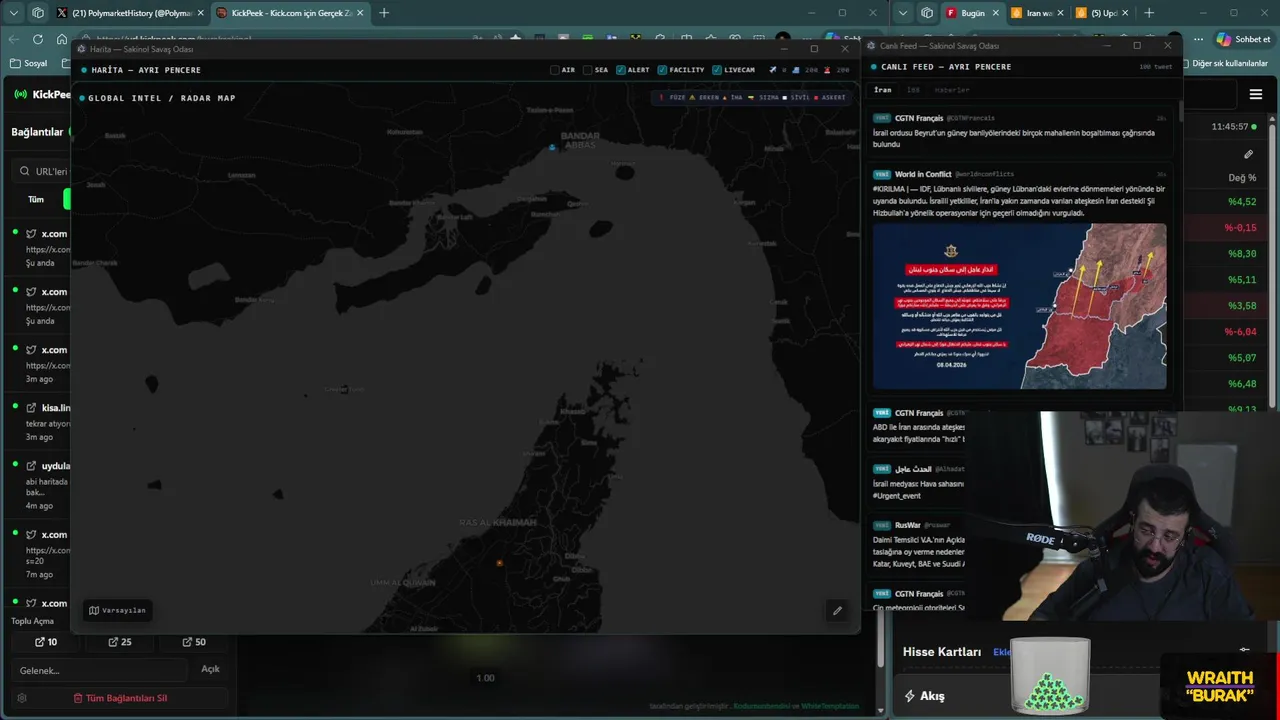Bulk open 10 connections
The image size is (1280, 720).
(x=46, y=642)
